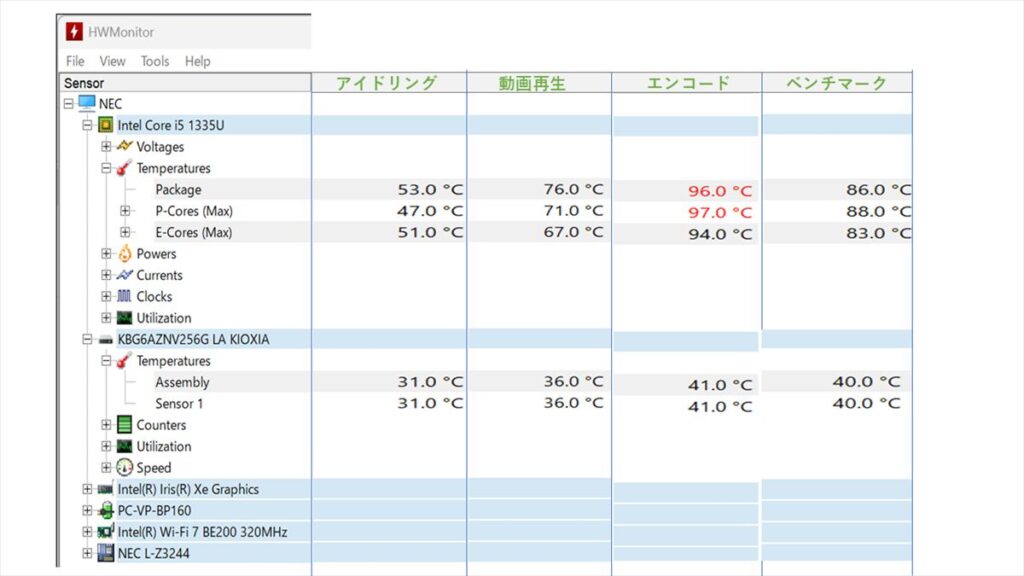The width and height of the screenshot is (1024, 576).
Task: Click the KIOXIA SSD drive icon
Action: coord(105,340)
